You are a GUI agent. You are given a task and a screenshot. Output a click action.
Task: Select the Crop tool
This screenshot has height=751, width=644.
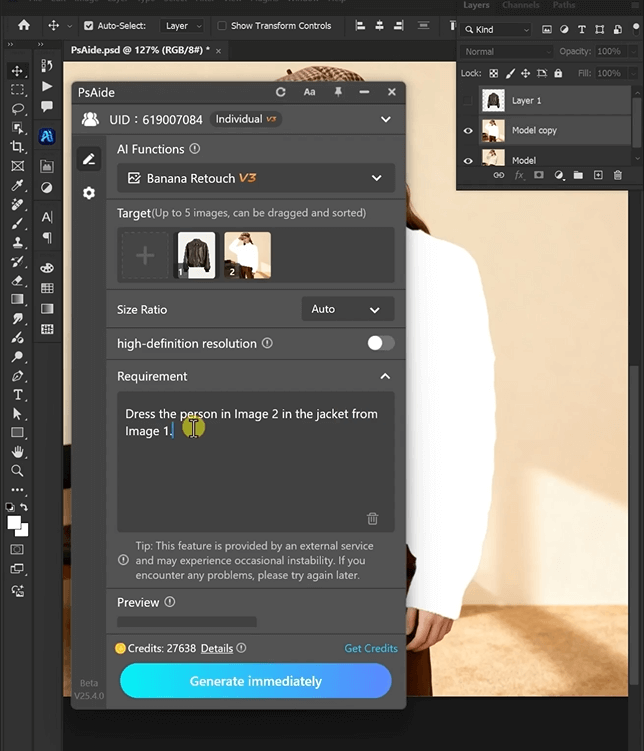17,147
